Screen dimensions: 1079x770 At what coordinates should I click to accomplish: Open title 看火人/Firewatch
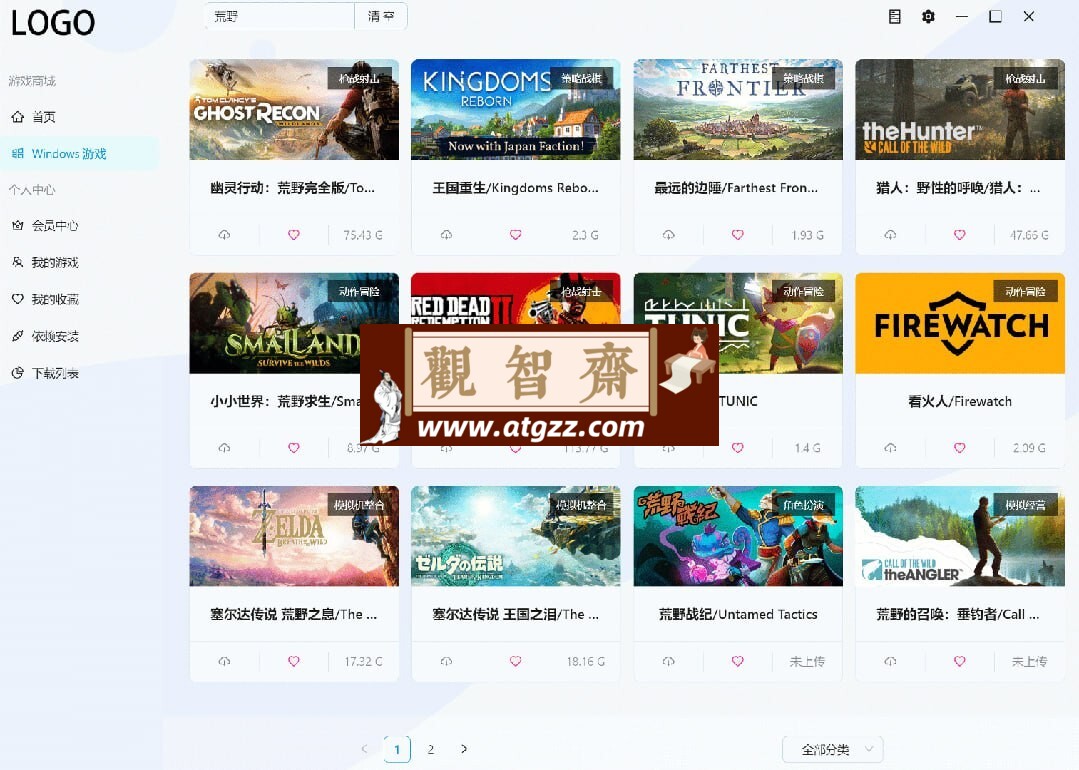960,401
